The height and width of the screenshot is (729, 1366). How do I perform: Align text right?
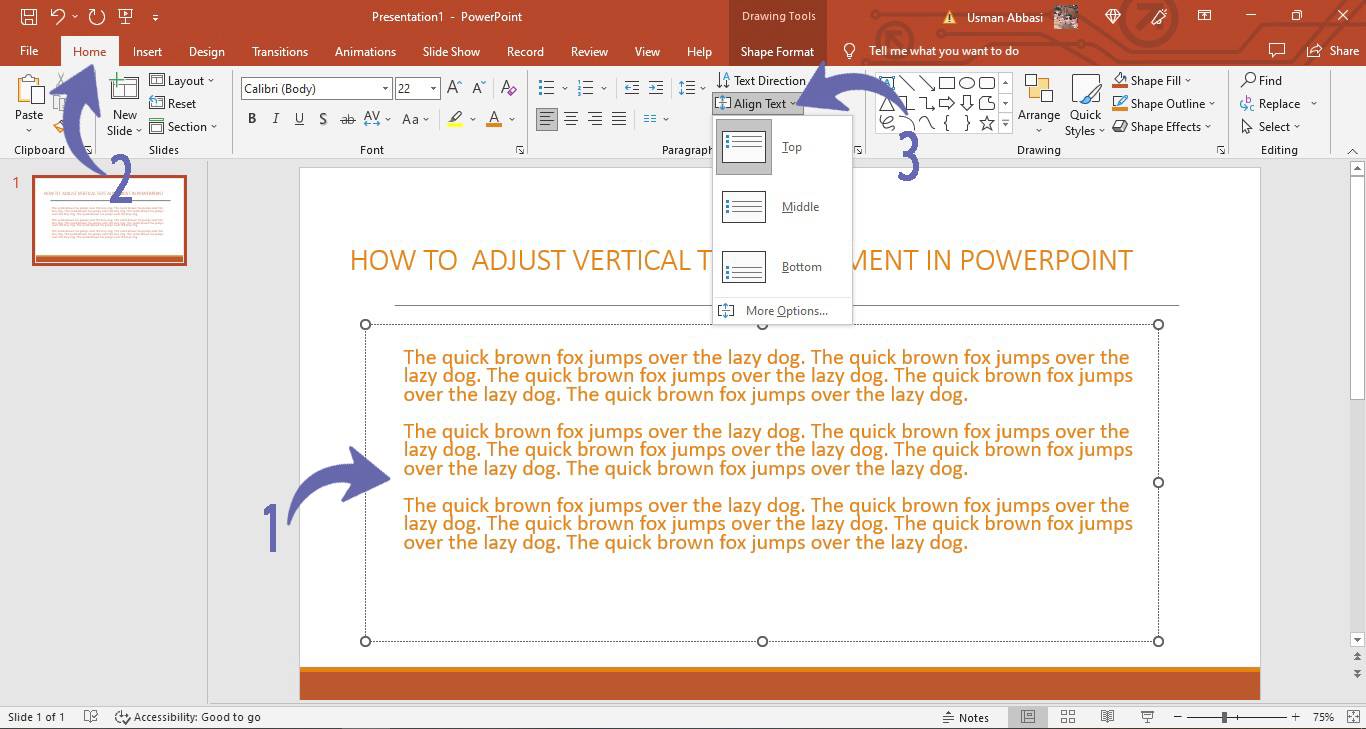click(595, 119)
